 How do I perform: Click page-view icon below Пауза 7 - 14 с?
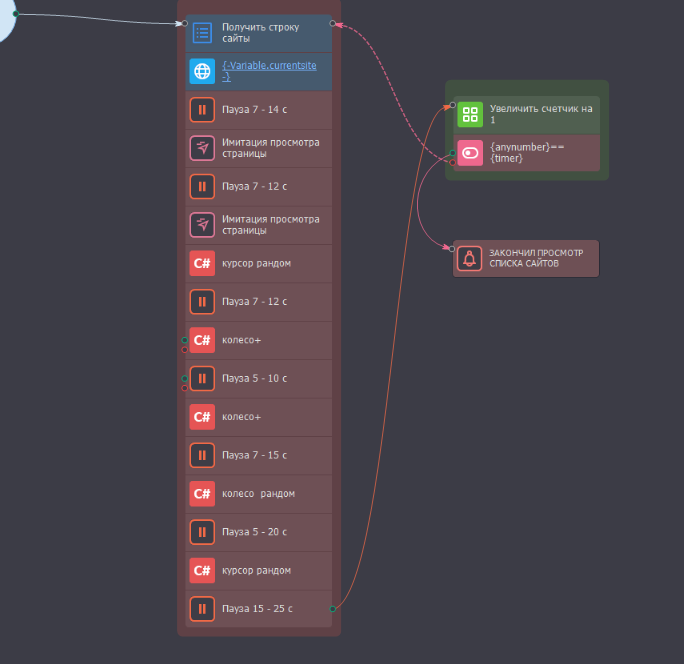click(202, 148)
